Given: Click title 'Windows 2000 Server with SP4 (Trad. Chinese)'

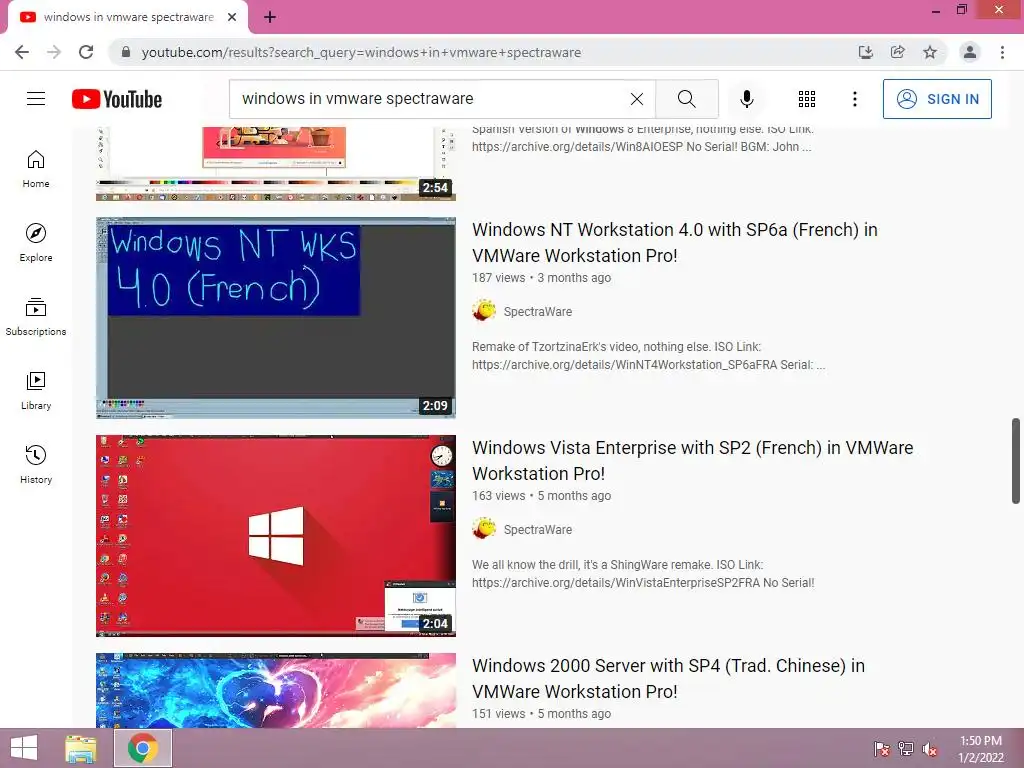Looking at the screenshot, I should [x=668, y=679].
